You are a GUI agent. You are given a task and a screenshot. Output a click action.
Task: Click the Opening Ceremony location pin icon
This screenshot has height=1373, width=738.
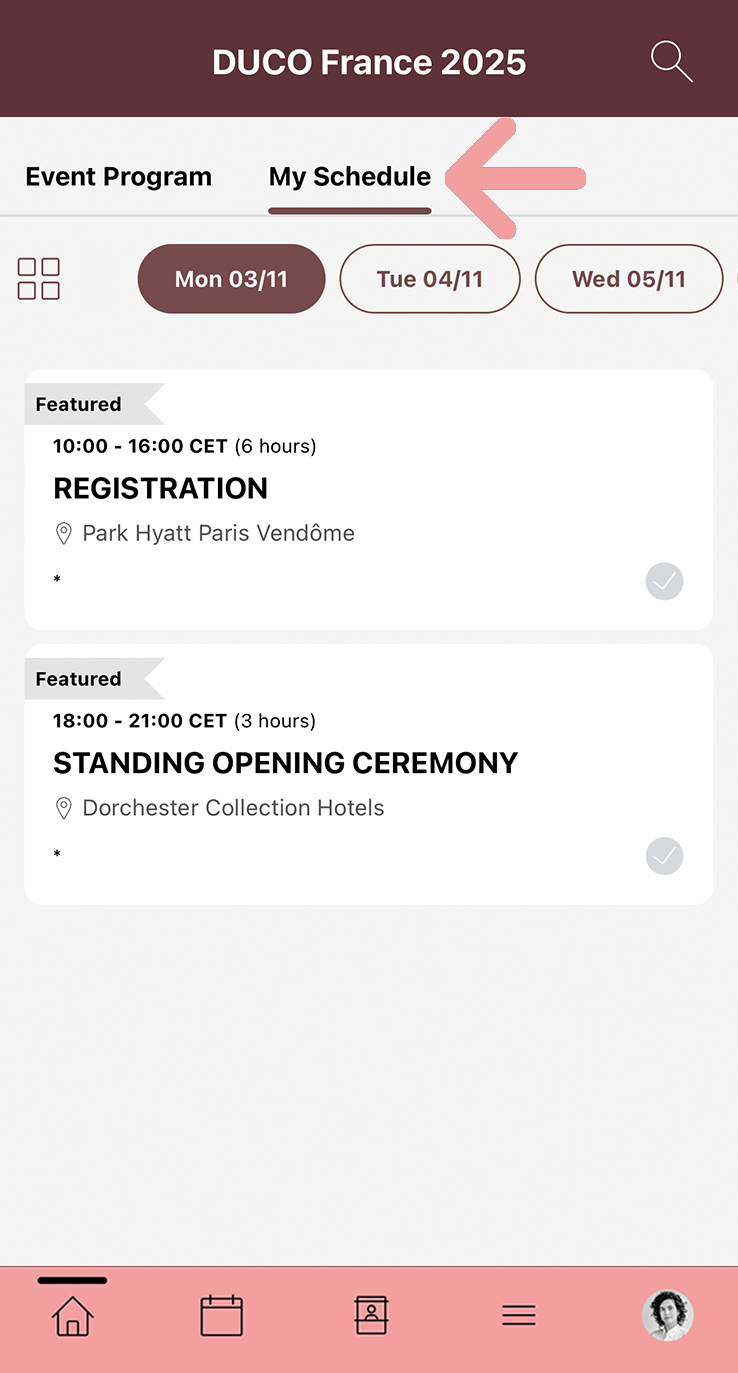(63, 808)
